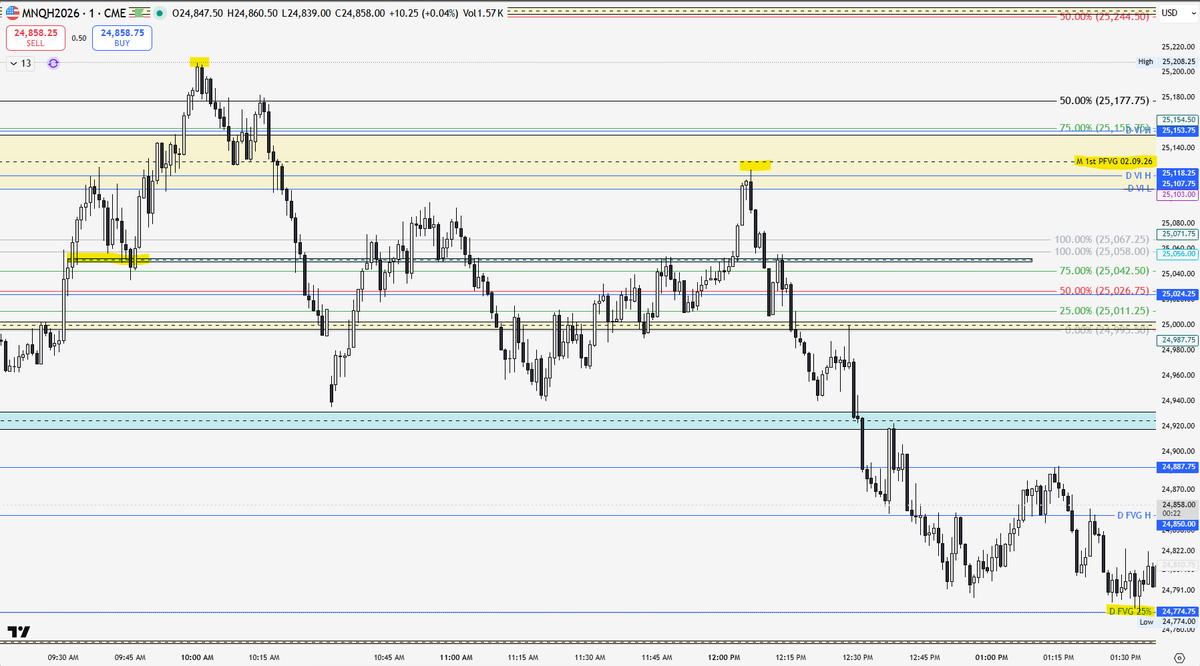Viewport: 1200px width, 666px height.
Task: Click the BUY 24,858.75 button
Action: pyautogui.click(x=122, y=38)
